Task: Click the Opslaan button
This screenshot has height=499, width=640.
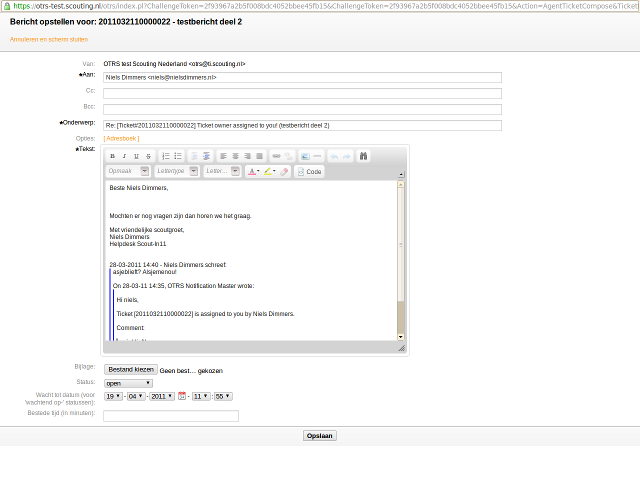Action: click(x=320, y=436)
